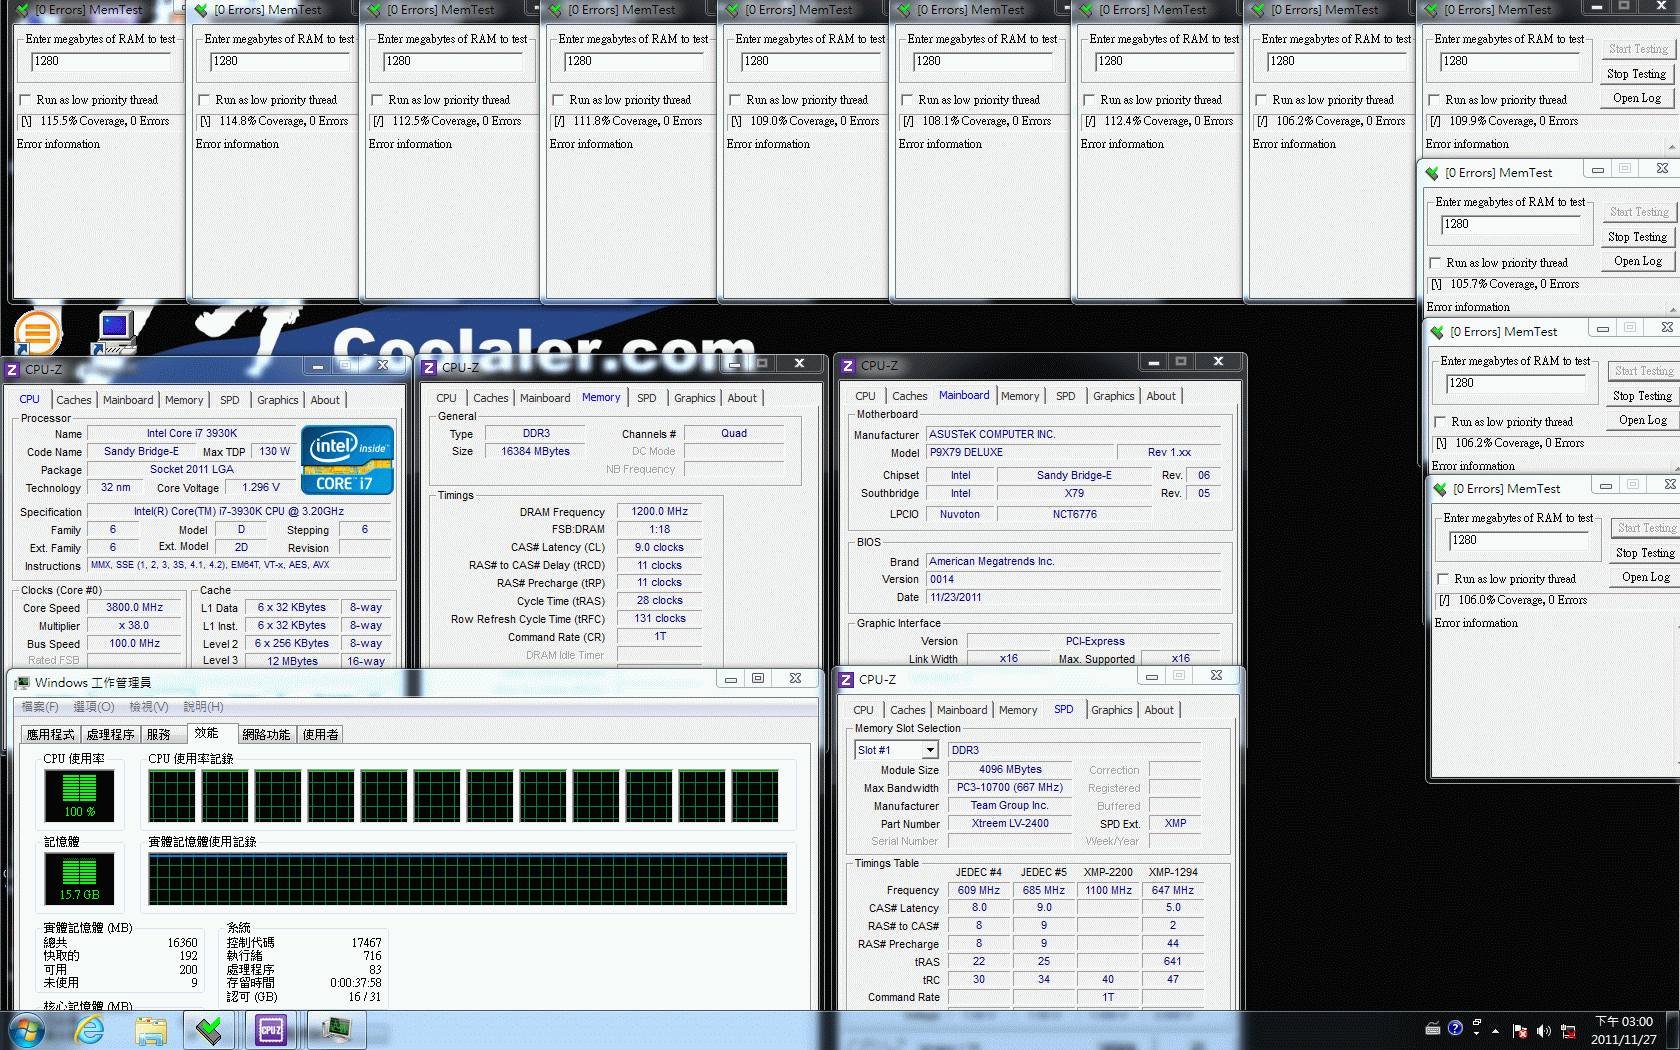
Task: Click title icon of CPU-Z Memory timings window
Action: tap(429, 367)
